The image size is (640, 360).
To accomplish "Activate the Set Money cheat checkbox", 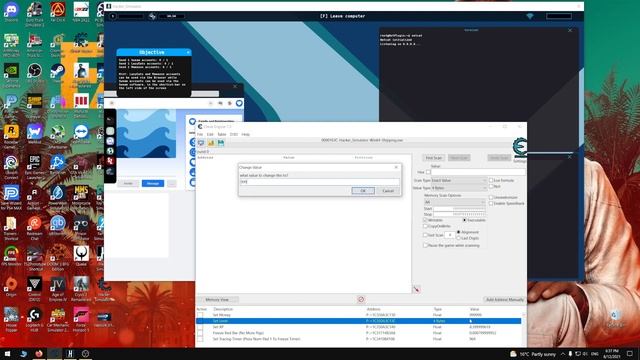I will 200,315.
